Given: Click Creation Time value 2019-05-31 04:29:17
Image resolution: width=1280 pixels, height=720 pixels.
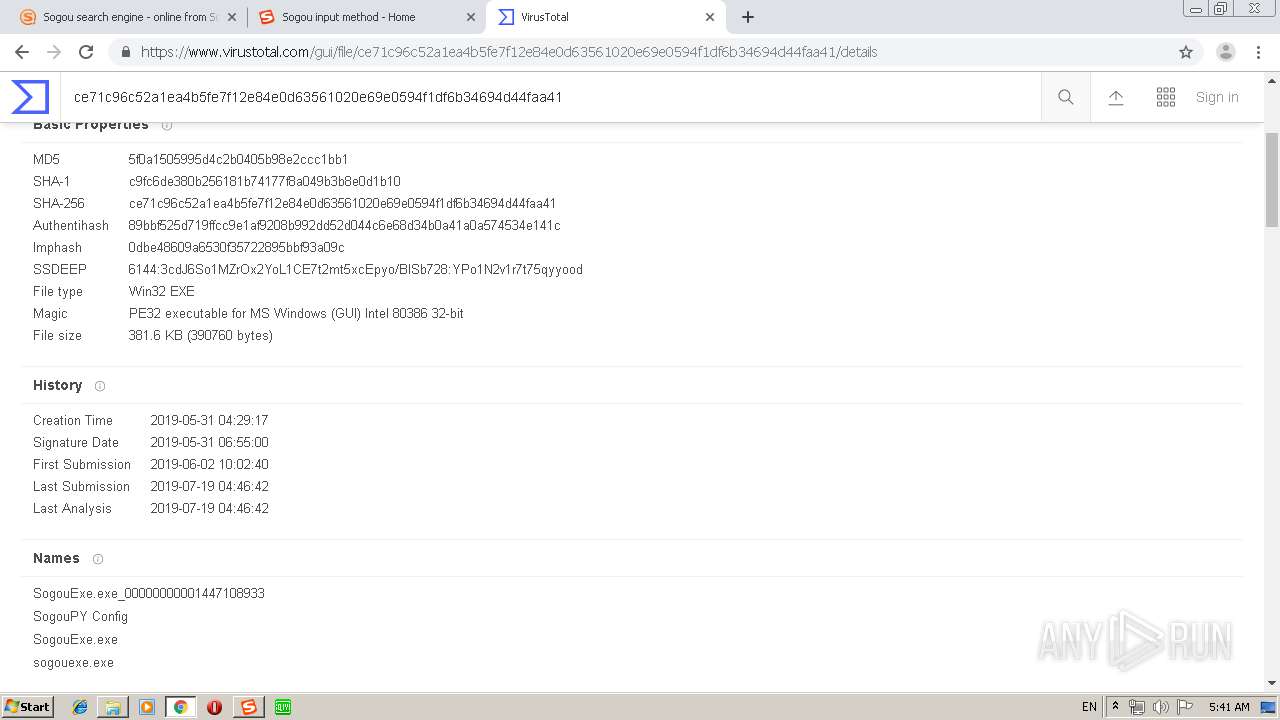Looking at the screenshot, I should [209, 421].
